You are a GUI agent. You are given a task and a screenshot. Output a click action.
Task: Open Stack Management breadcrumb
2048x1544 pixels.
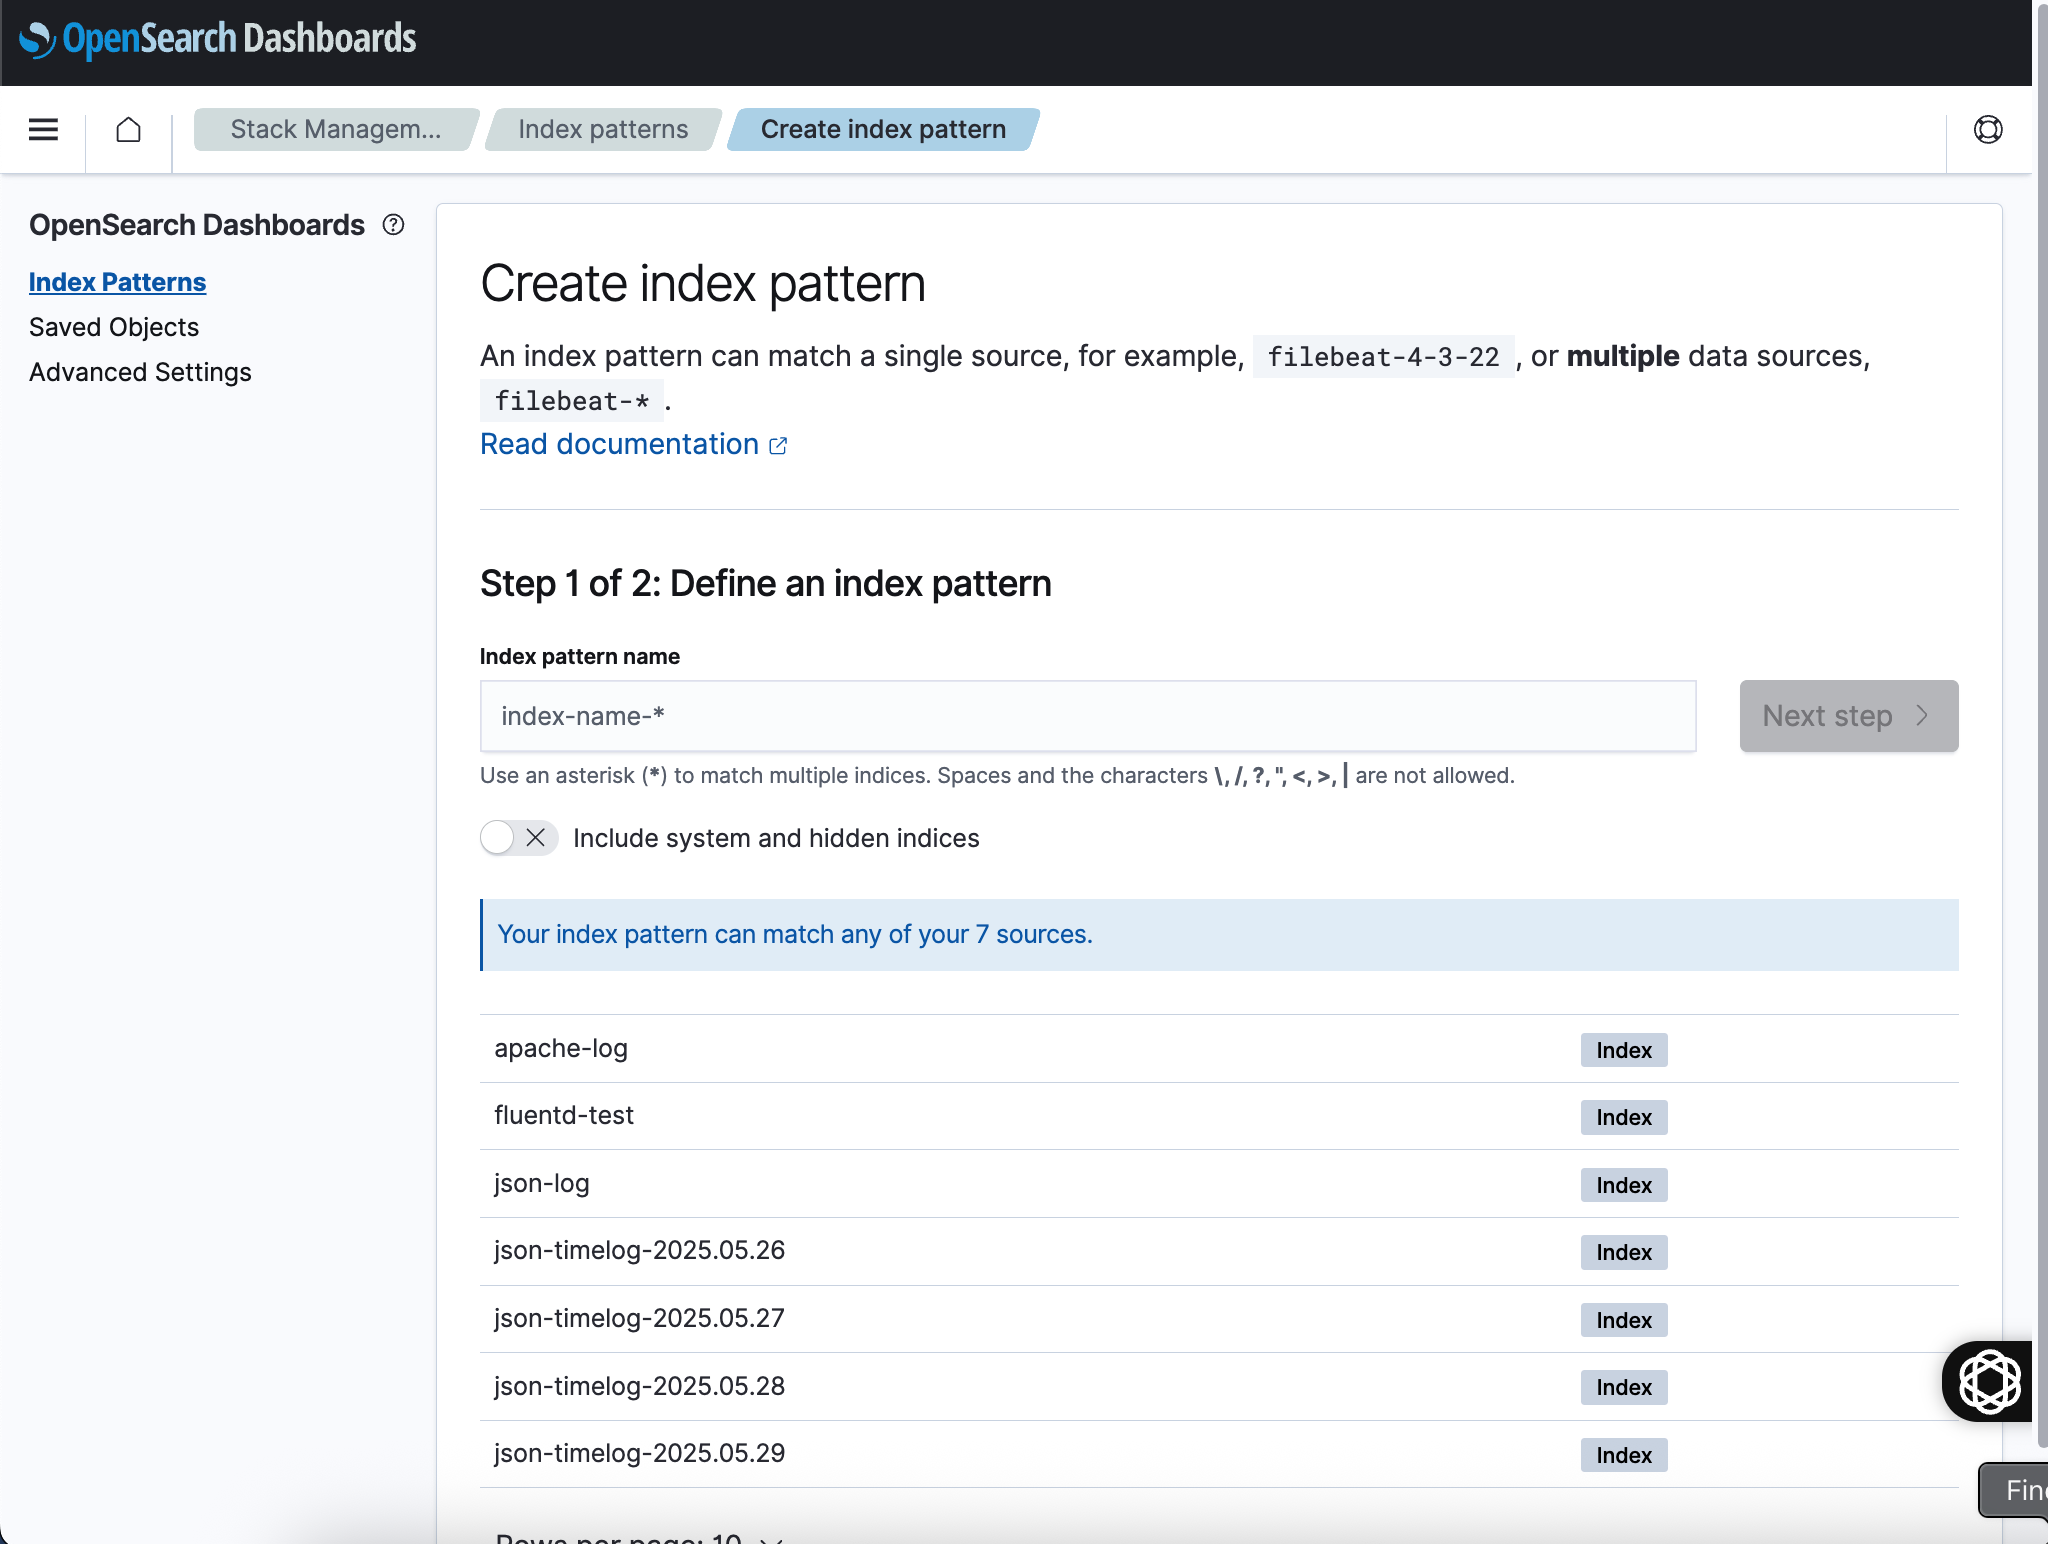(x=335, y=130)
